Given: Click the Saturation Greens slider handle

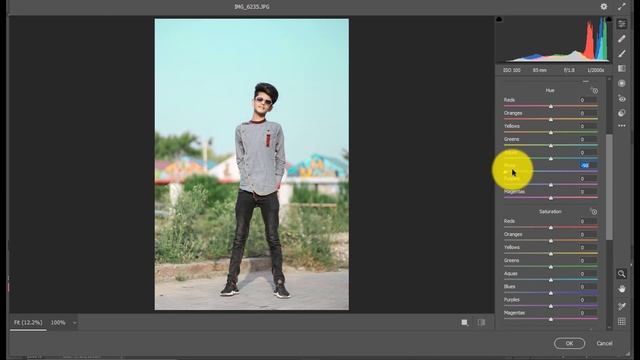Looking at the screenshot, I should [x=551, y=267].
